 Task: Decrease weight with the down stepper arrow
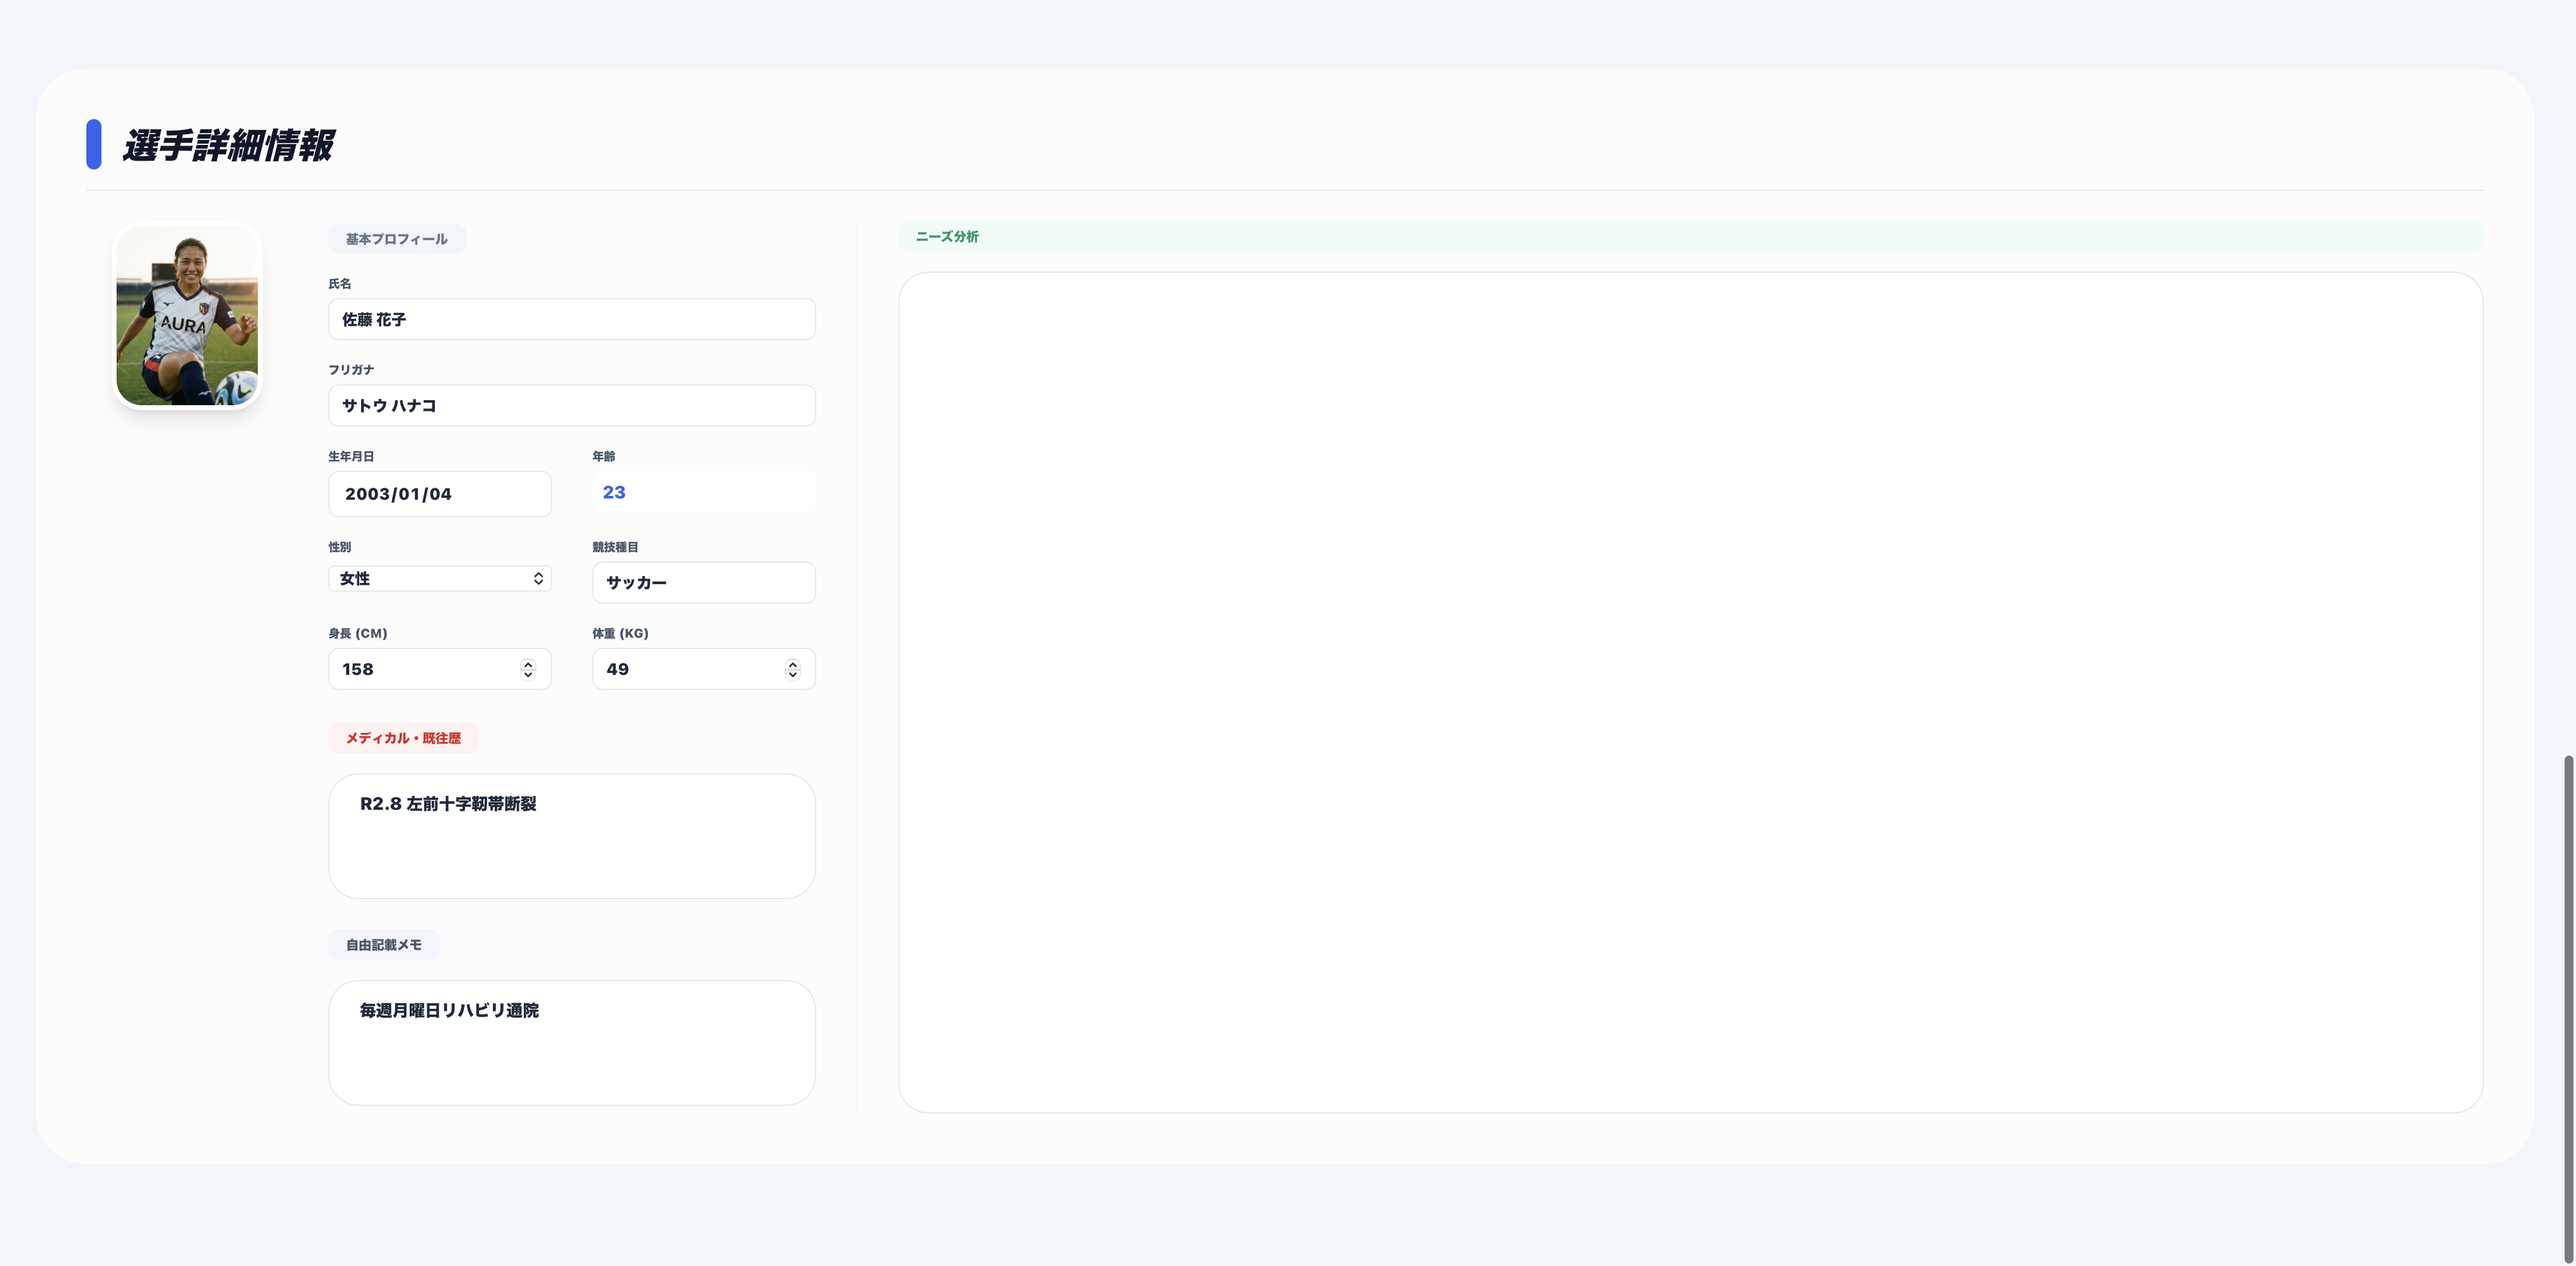pyautogui.click(x=792, y=675)
